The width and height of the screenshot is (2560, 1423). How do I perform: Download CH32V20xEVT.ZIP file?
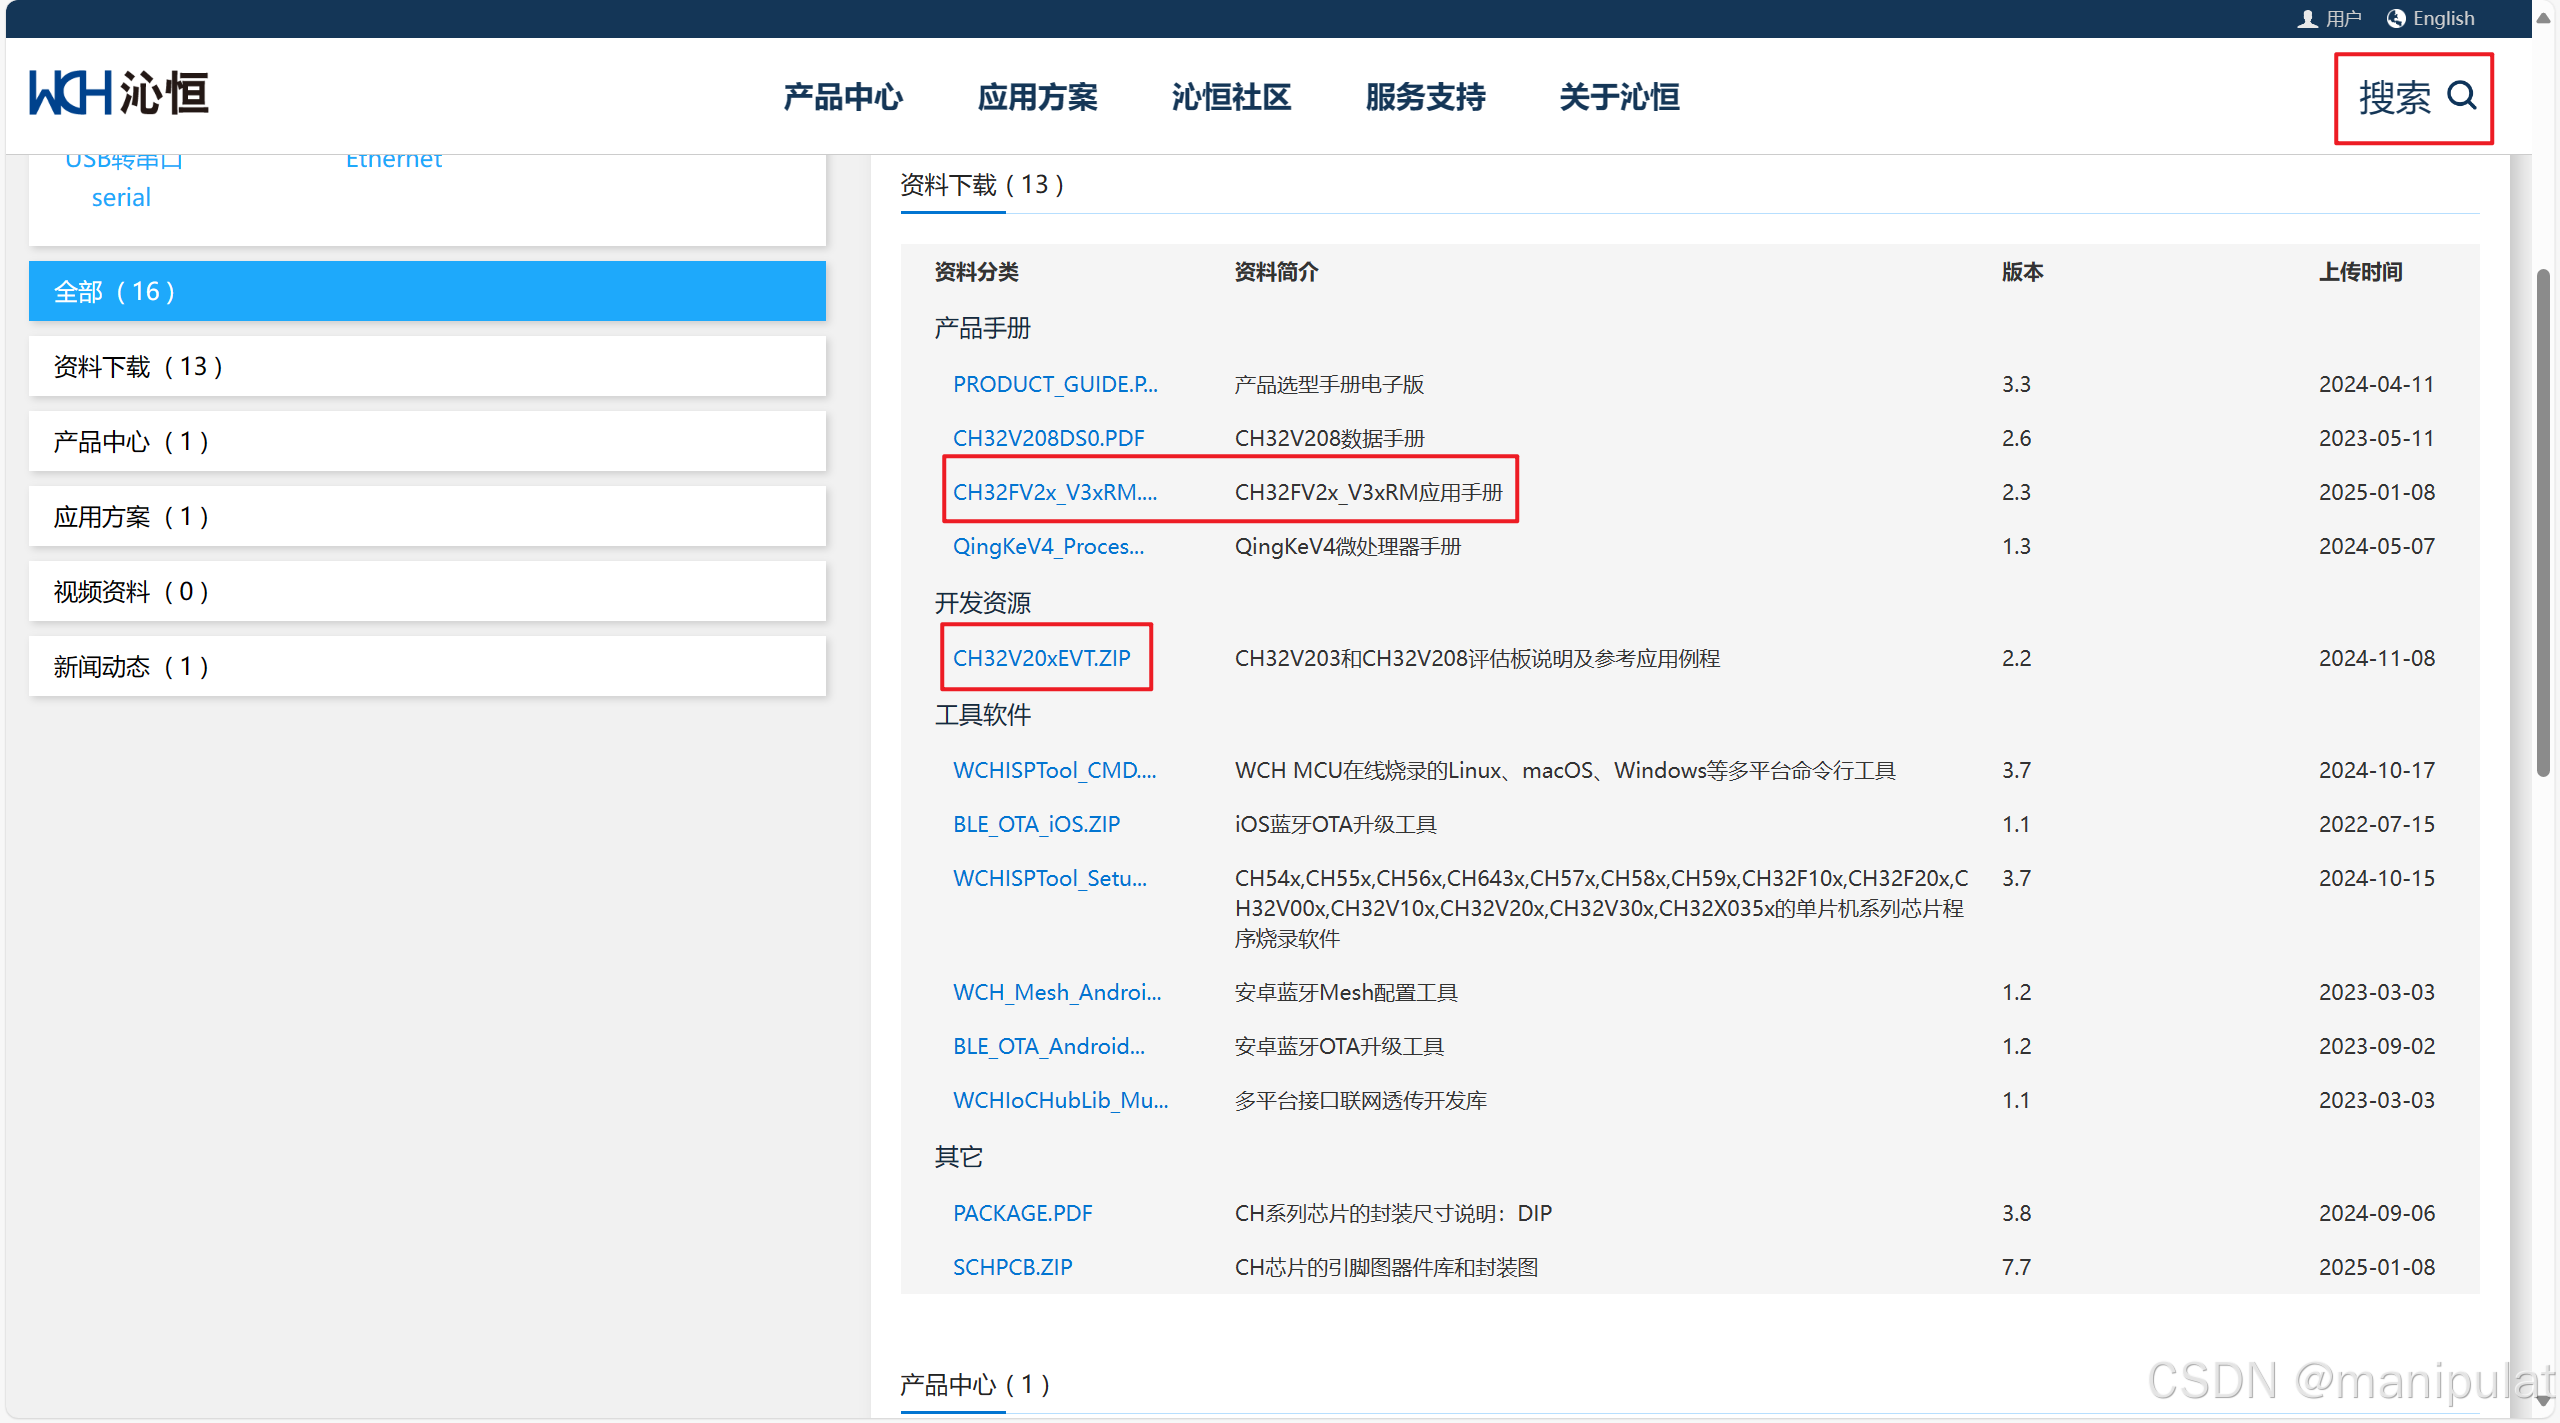[x=1041, y=658]
